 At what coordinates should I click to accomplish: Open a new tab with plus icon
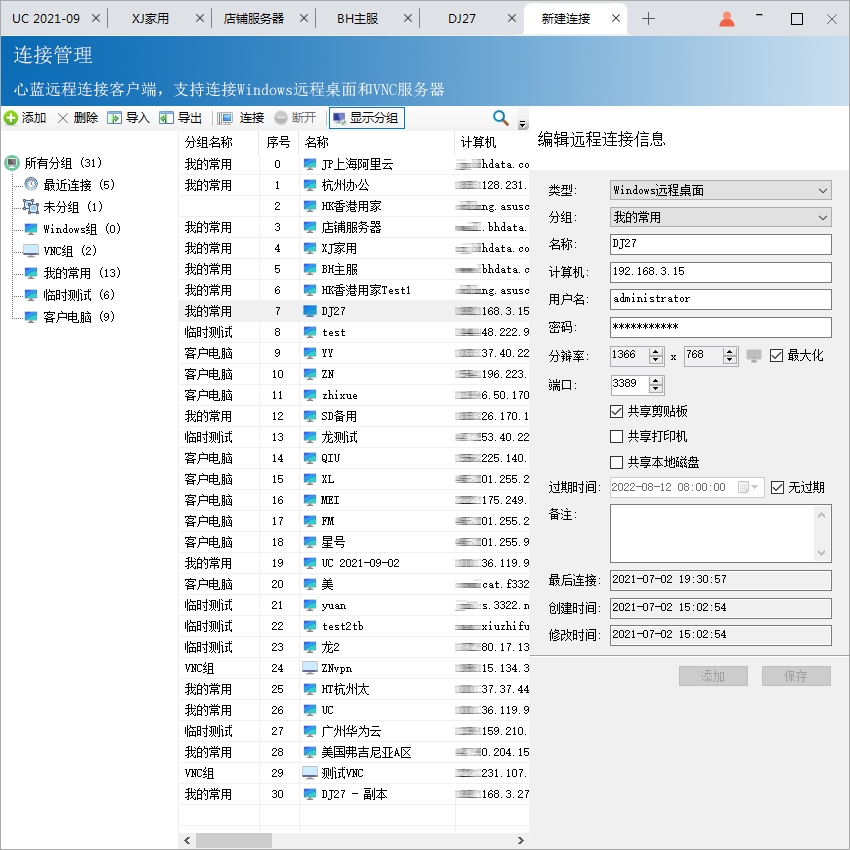648,19
